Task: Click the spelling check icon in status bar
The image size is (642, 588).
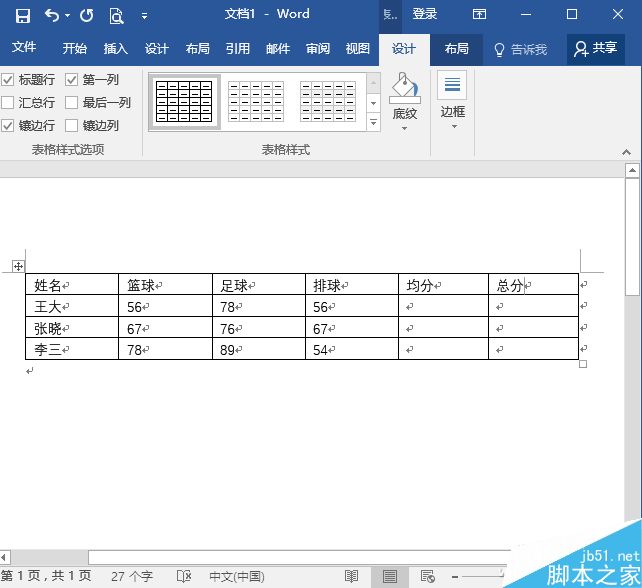Action: tap(184, 576)
